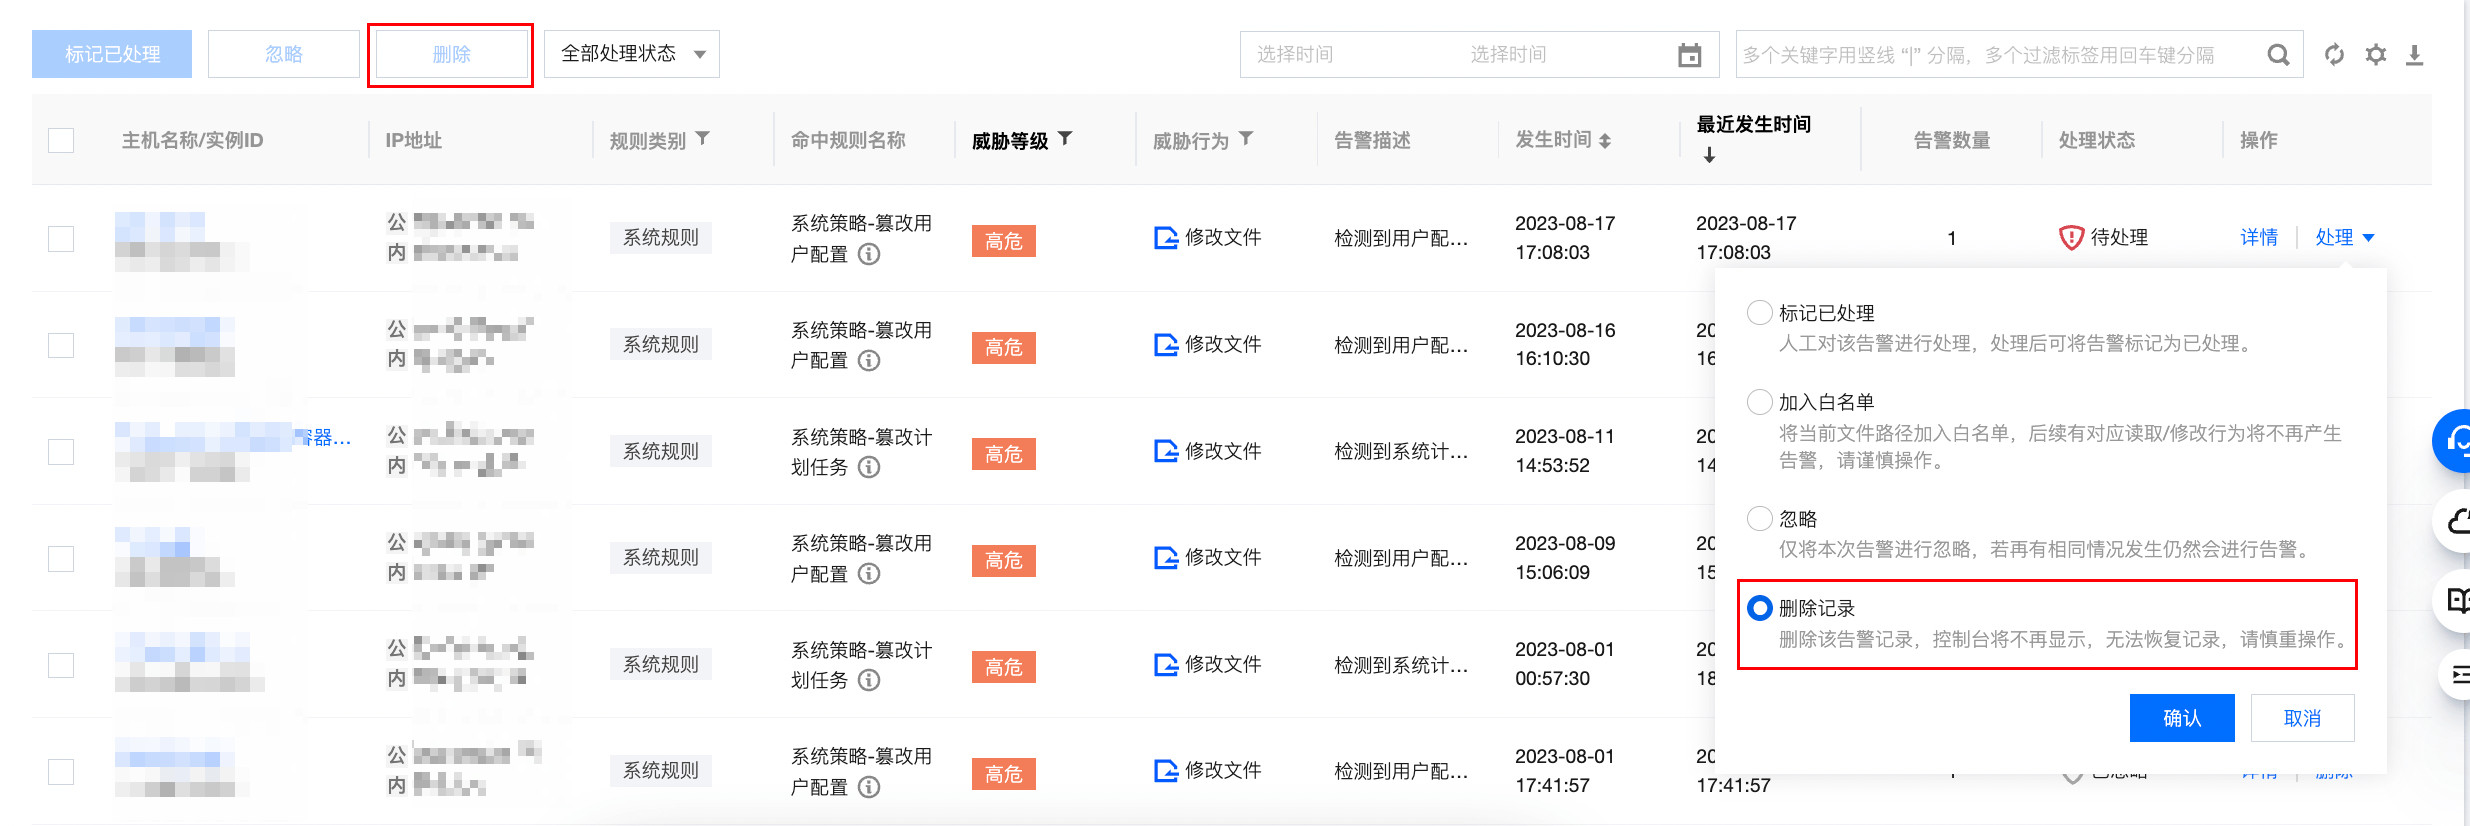Open 详情 link for first alert
This screenshot has height=826, width=2470.
2258,237
